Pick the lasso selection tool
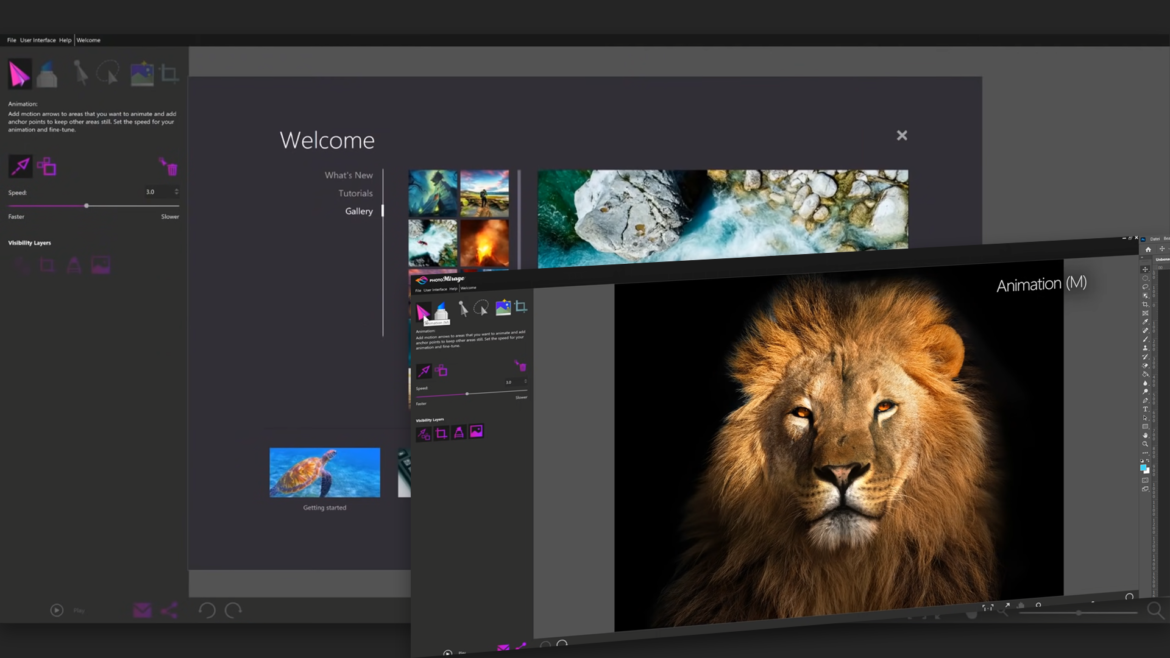 click(108, 73)
